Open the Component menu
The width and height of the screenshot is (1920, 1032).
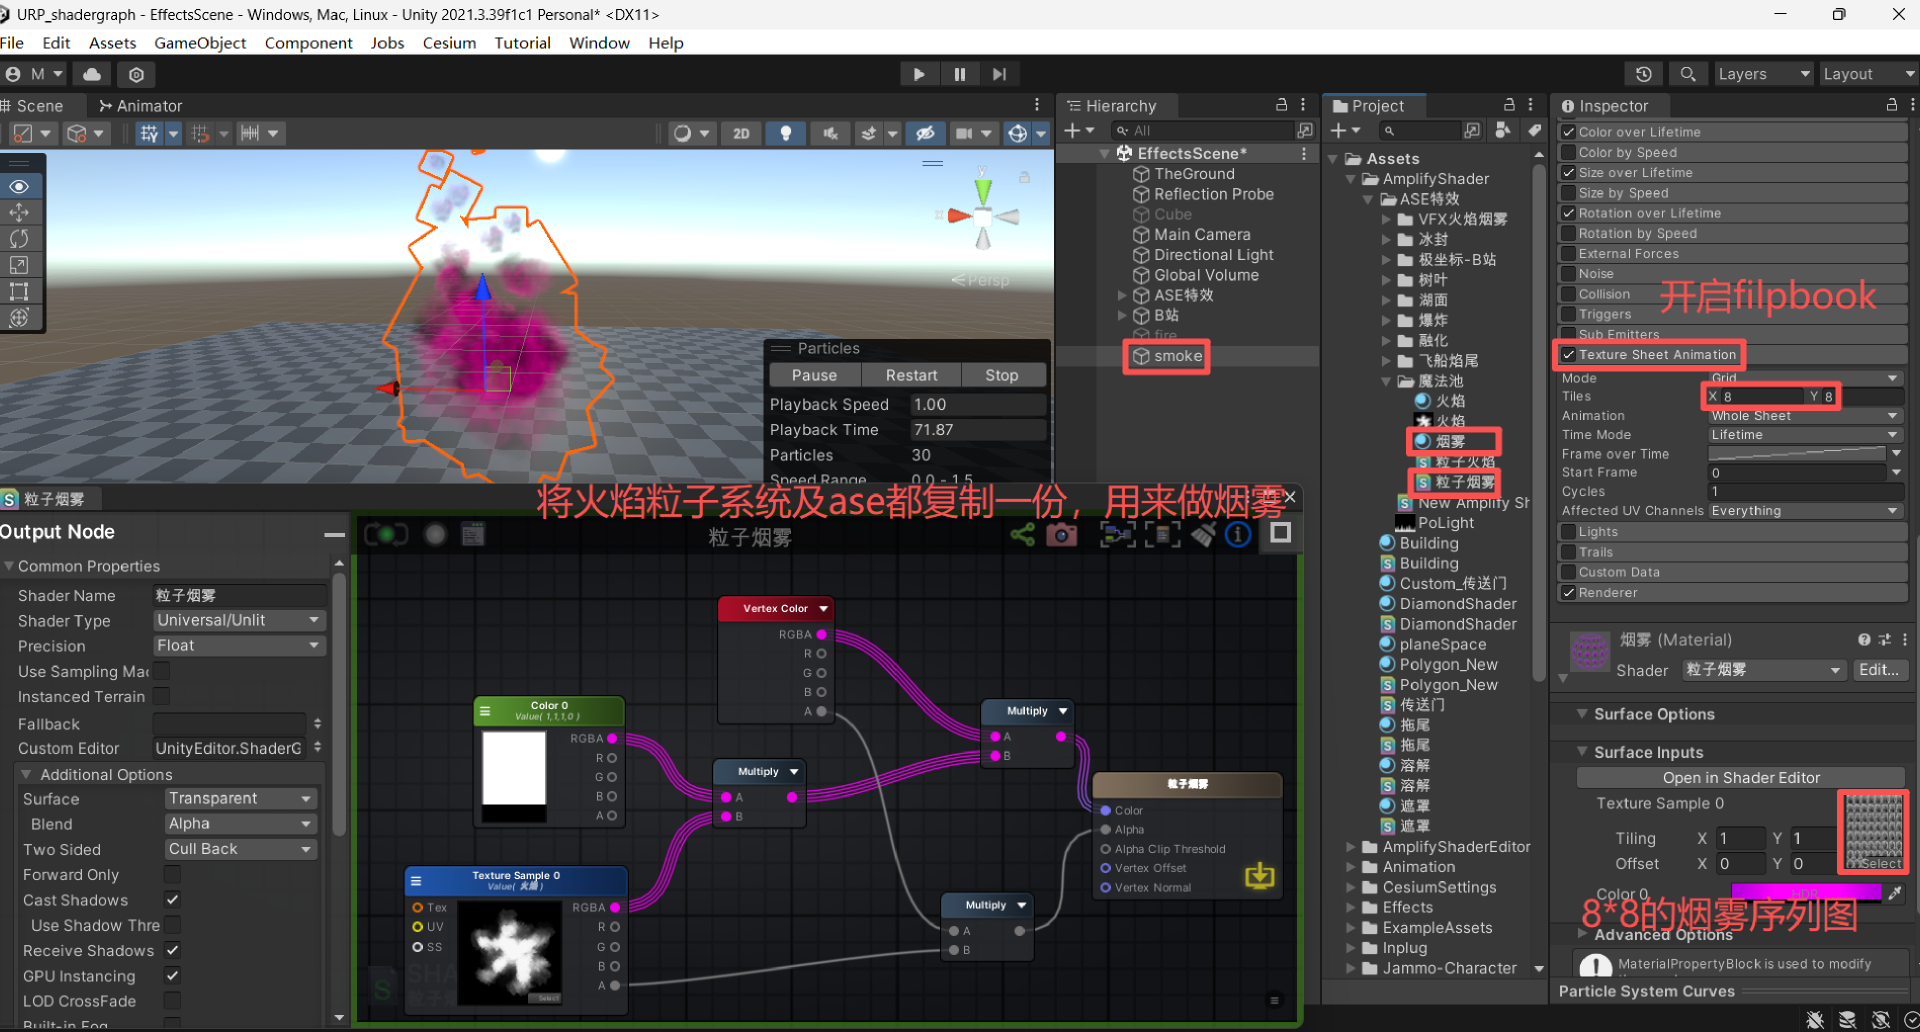[308, 43]
